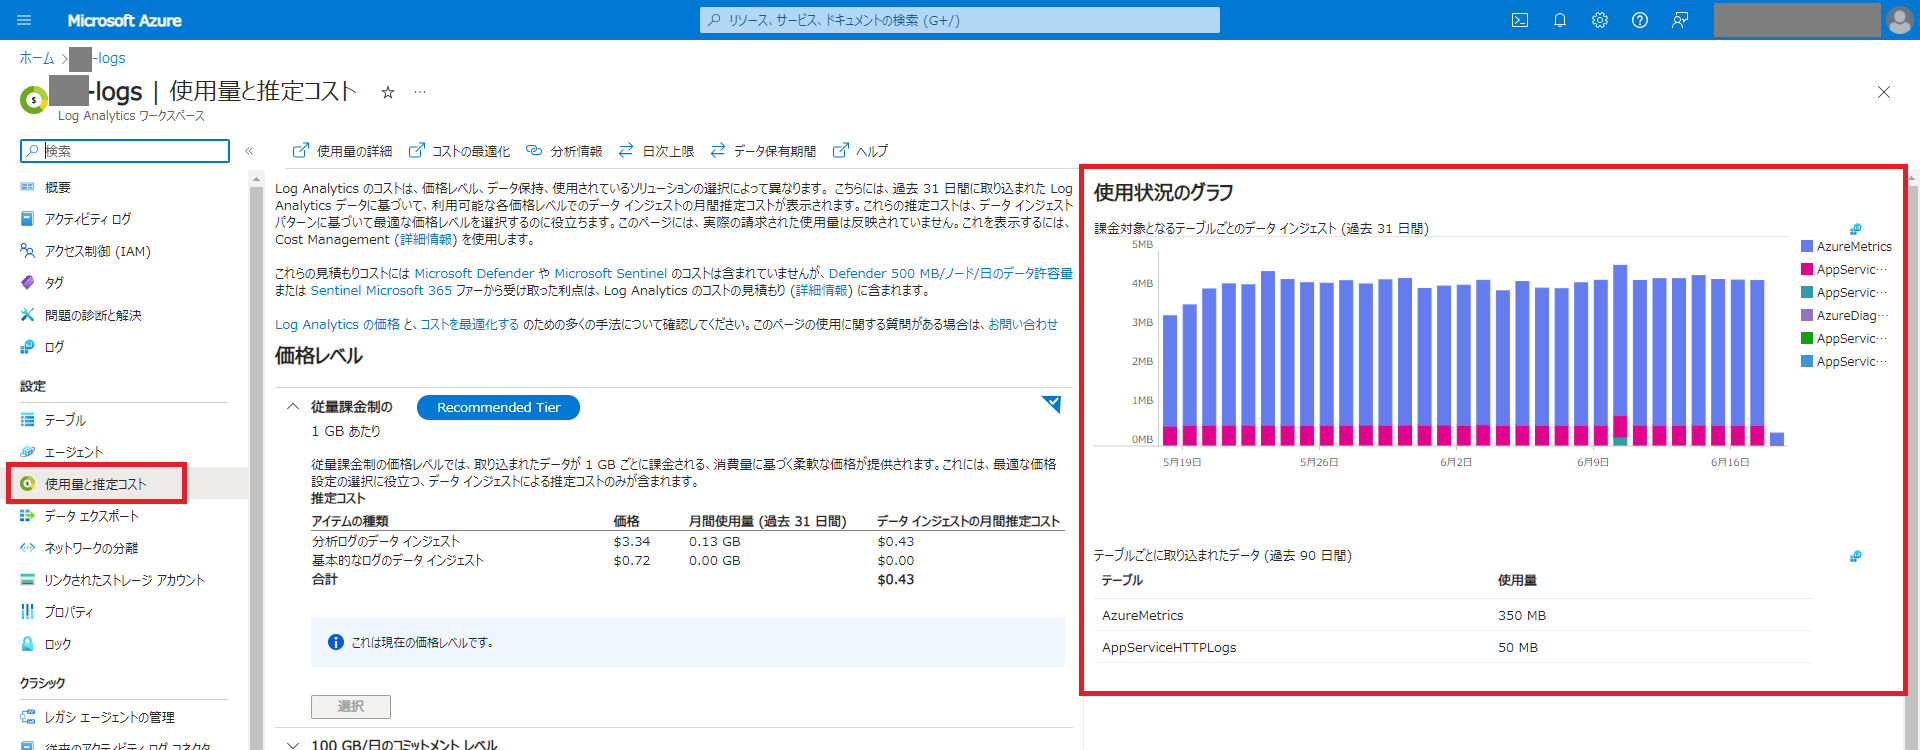This screenshot has height=750, width=1920.
Task: Click the AzureDiag legend swatch
Action: [1807, 315]
